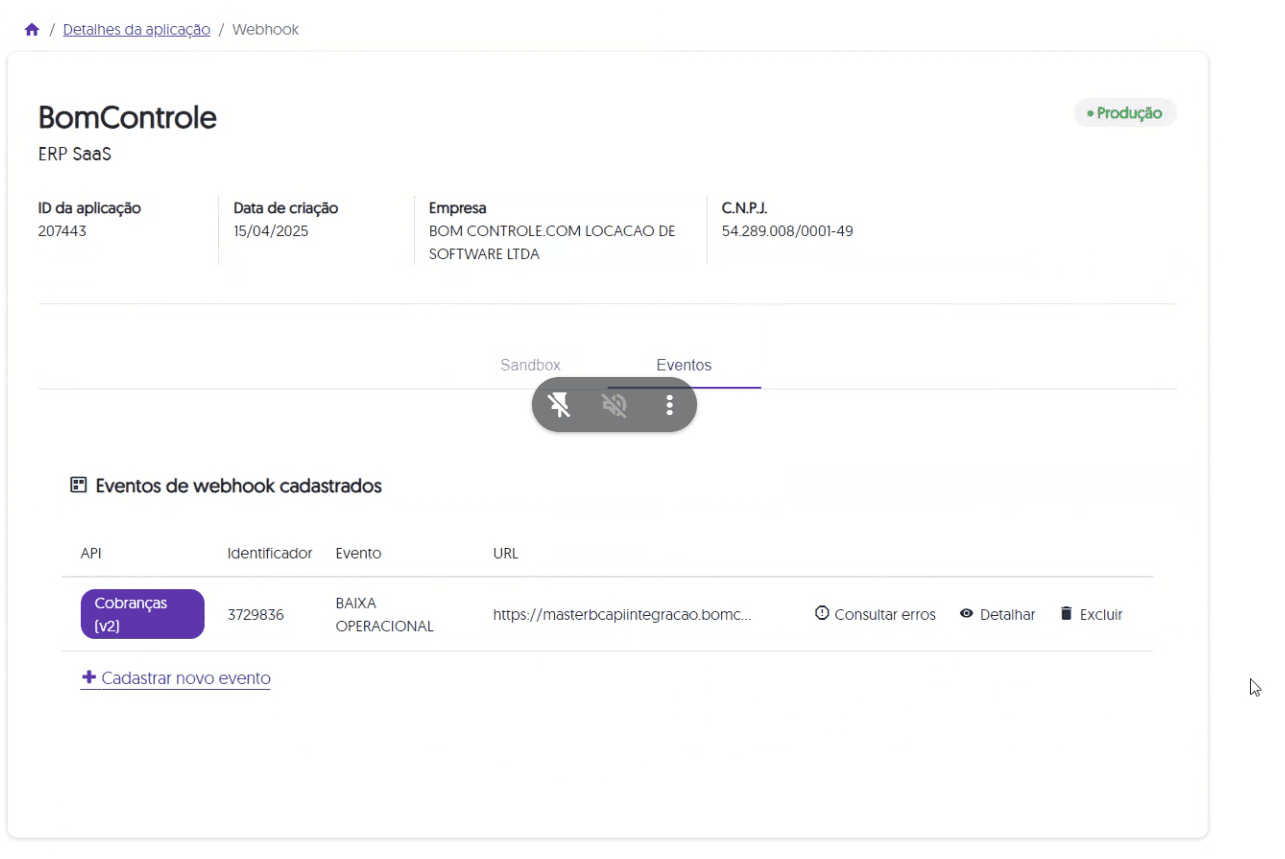Click the Produção status badge
1285x859 pixels.
(1125, 113)
